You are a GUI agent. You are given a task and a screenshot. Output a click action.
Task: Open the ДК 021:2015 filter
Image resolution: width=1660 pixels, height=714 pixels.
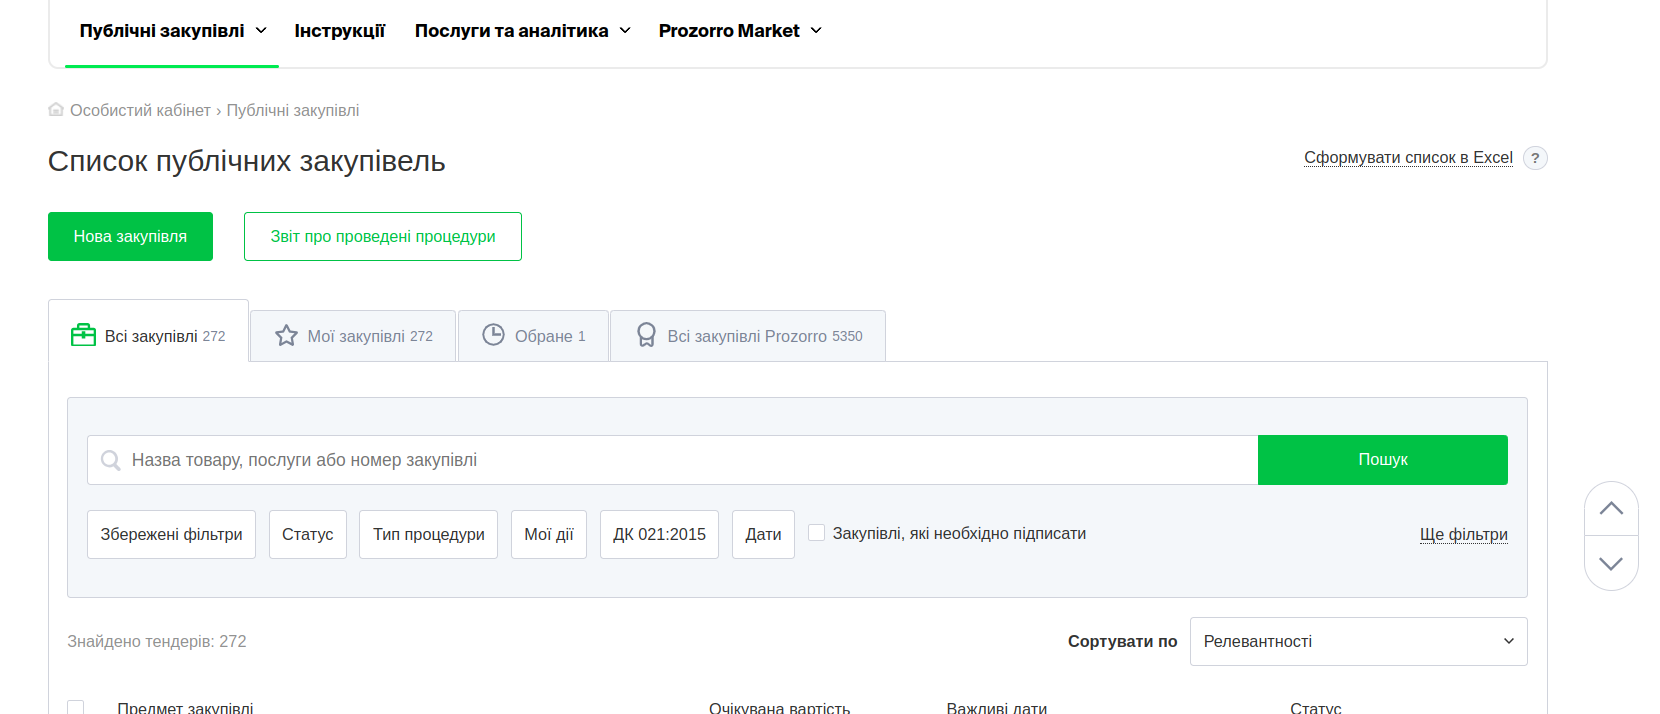(659, 534)
